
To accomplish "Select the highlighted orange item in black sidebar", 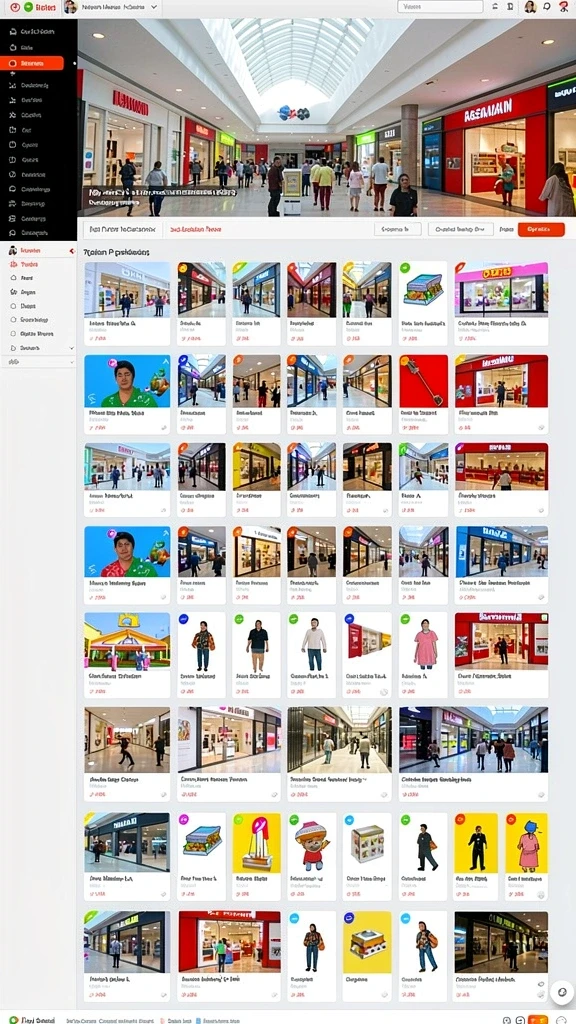I will pyautogui.click(x=32, y=63).
